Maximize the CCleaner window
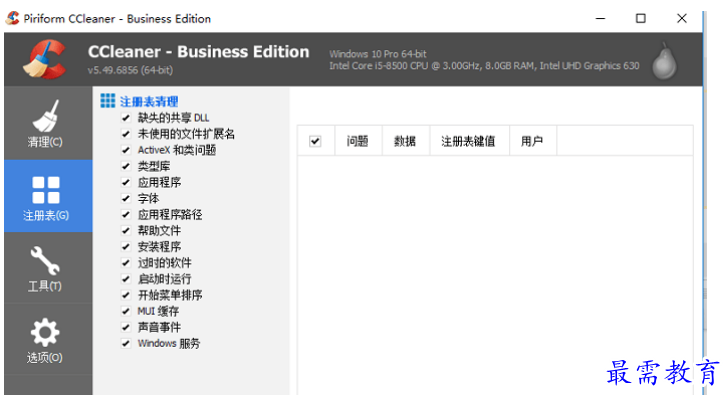Viewport: 728px width, 404px height. tap(641, 19)
